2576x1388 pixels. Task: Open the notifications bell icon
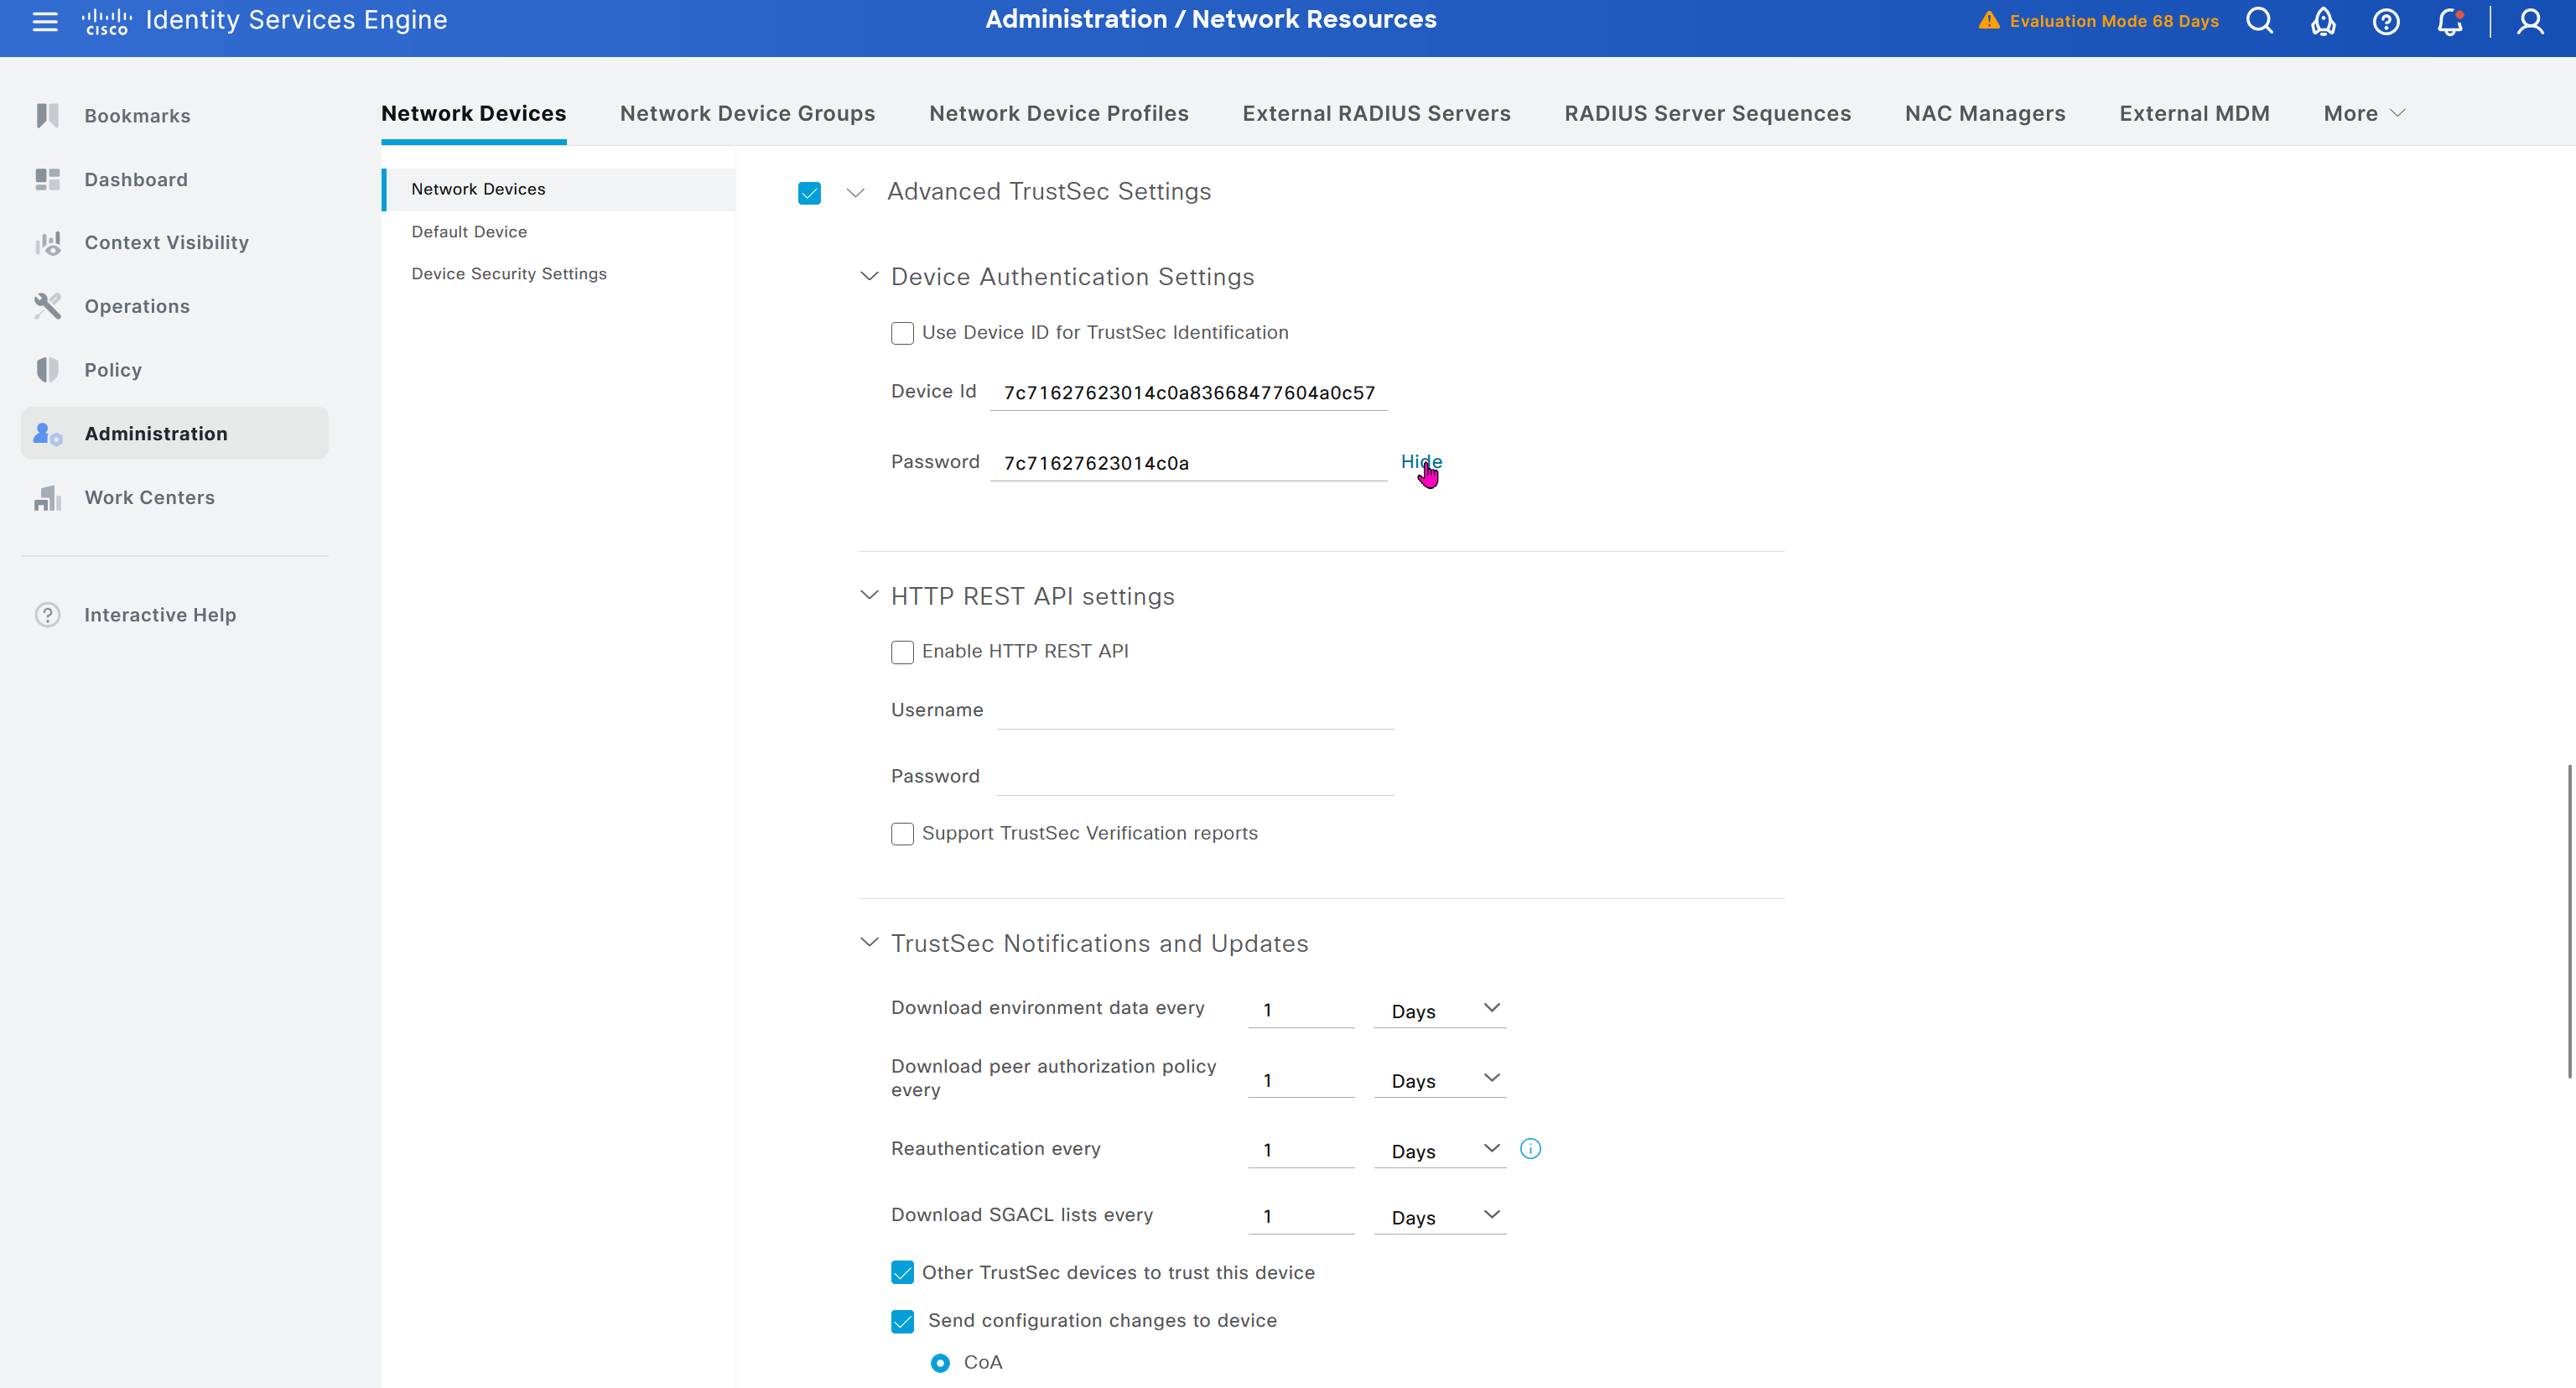(2449, 21)
